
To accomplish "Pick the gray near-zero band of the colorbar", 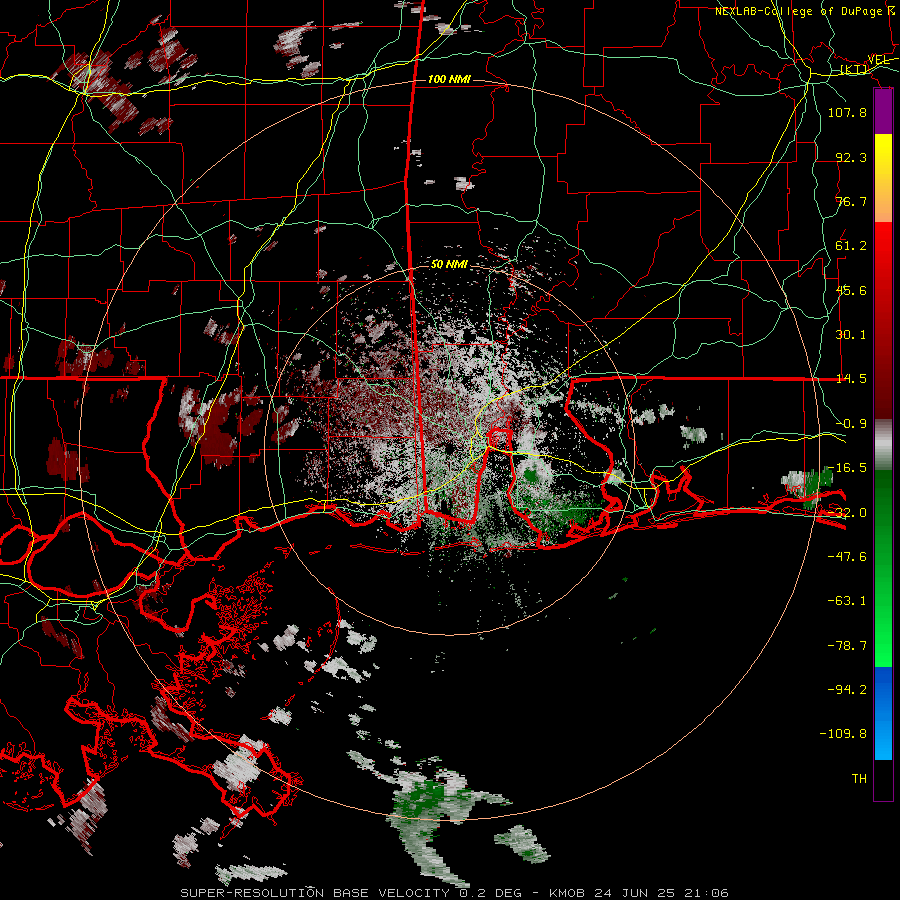I will (x=883, y=444).
